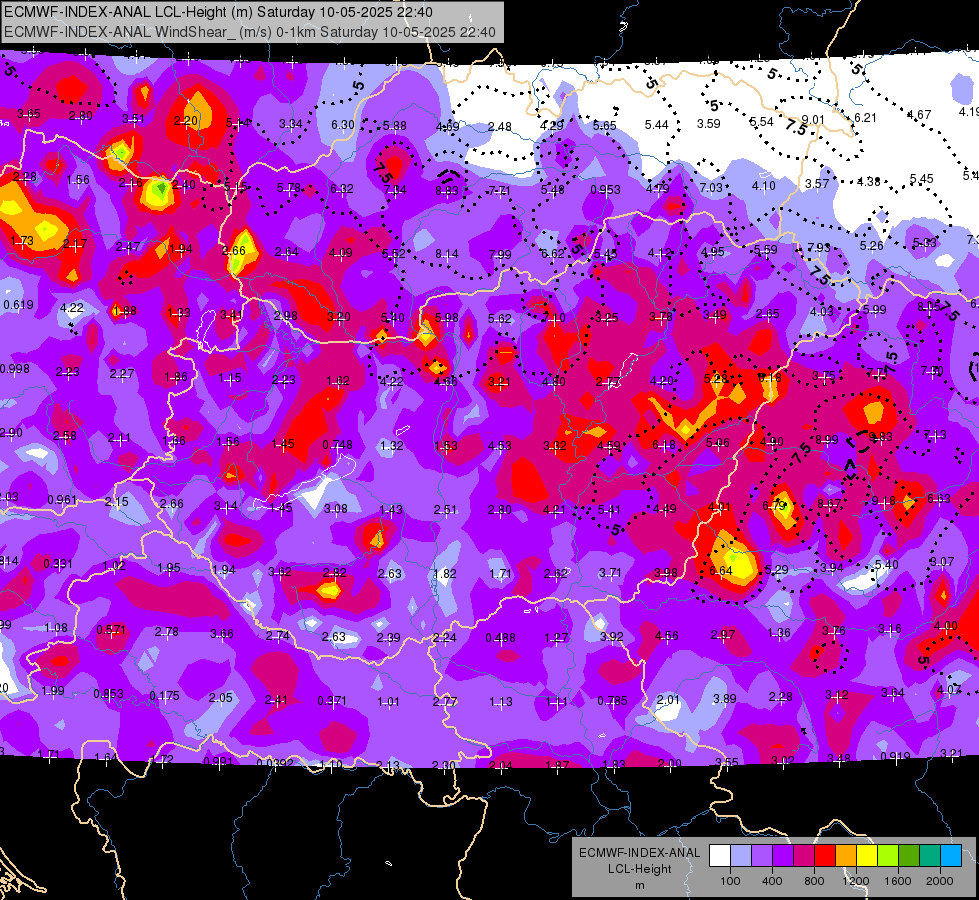This screenshot has height=900, width=979.
Task: Click the wind shear value 6.64
Action: [721, 571]
